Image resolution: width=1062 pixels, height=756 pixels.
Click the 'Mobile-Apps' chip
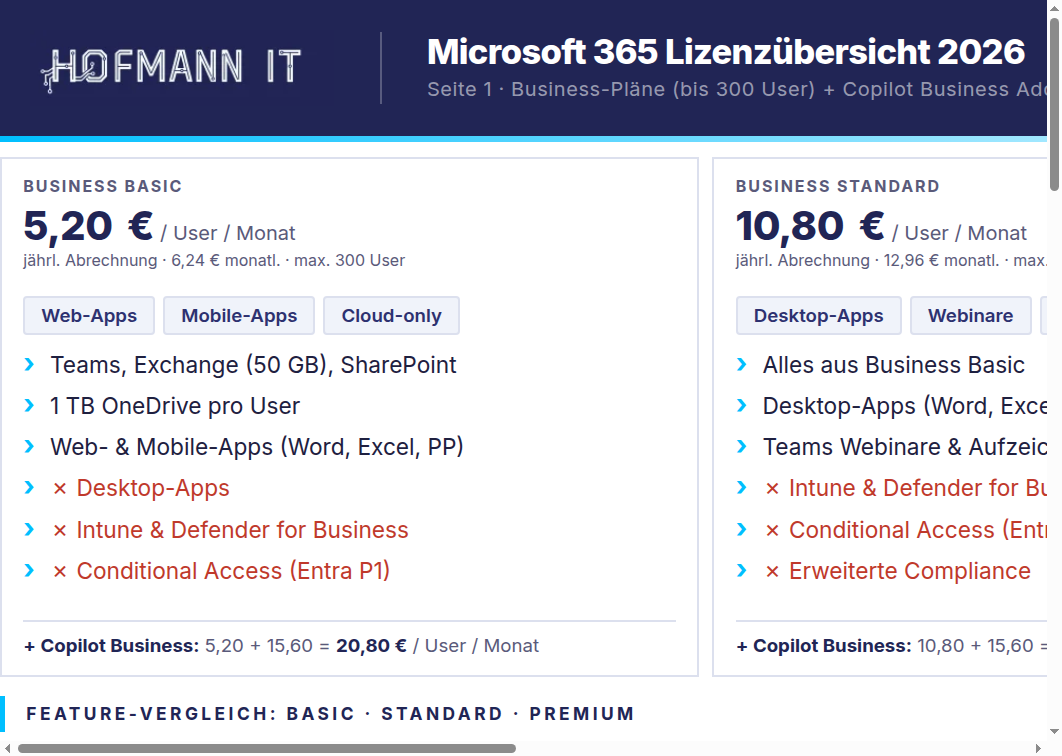click(238, 315)
